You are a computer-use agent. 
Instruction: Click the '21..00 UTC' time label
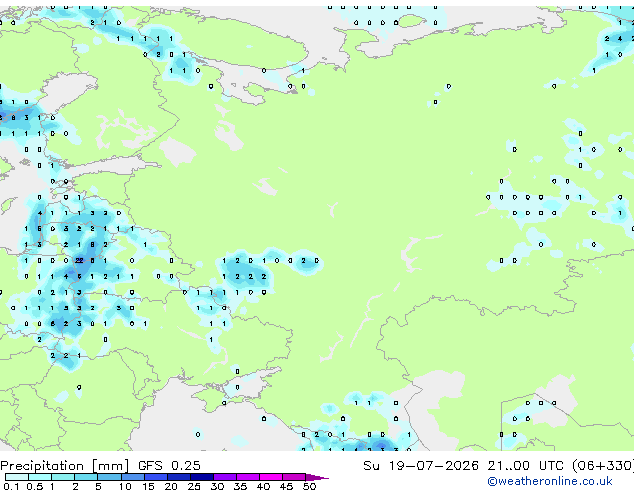[x=525, y=466]
